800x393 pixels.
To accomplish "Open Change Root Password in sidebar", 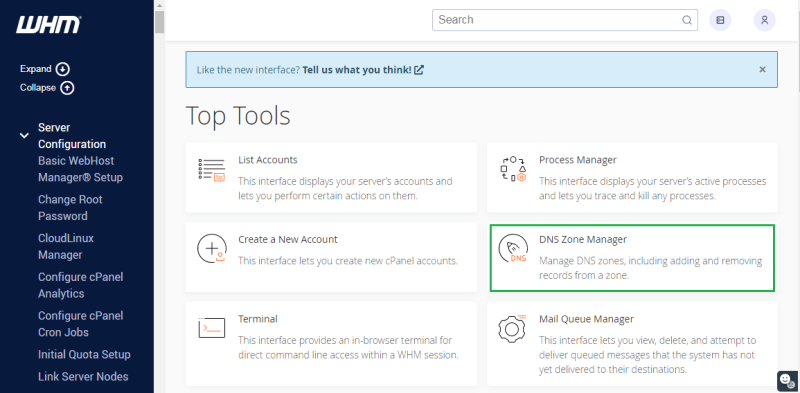I will pyautogui.click(x=70, y=208).
